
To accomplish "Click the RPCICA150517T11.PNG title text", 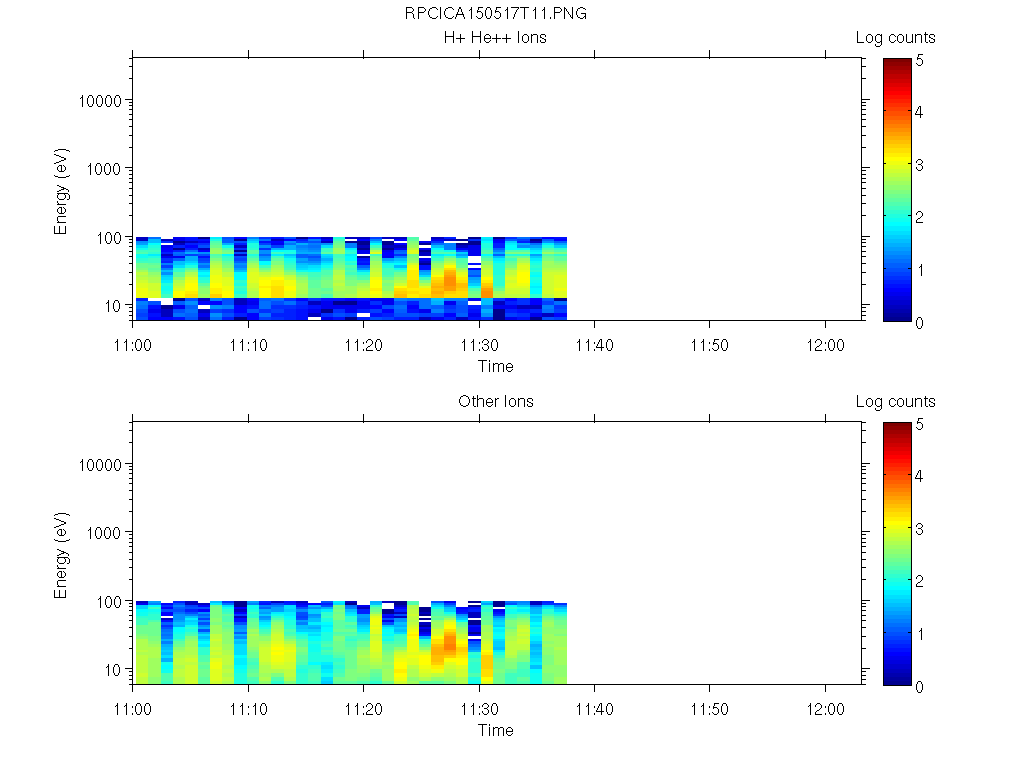I will 496,14.
